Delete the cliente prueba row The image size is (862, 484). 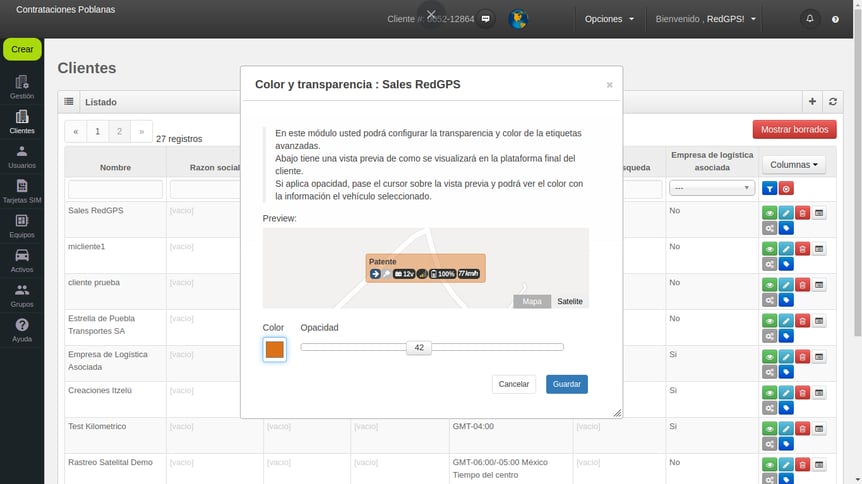click(x=803, y=285)
